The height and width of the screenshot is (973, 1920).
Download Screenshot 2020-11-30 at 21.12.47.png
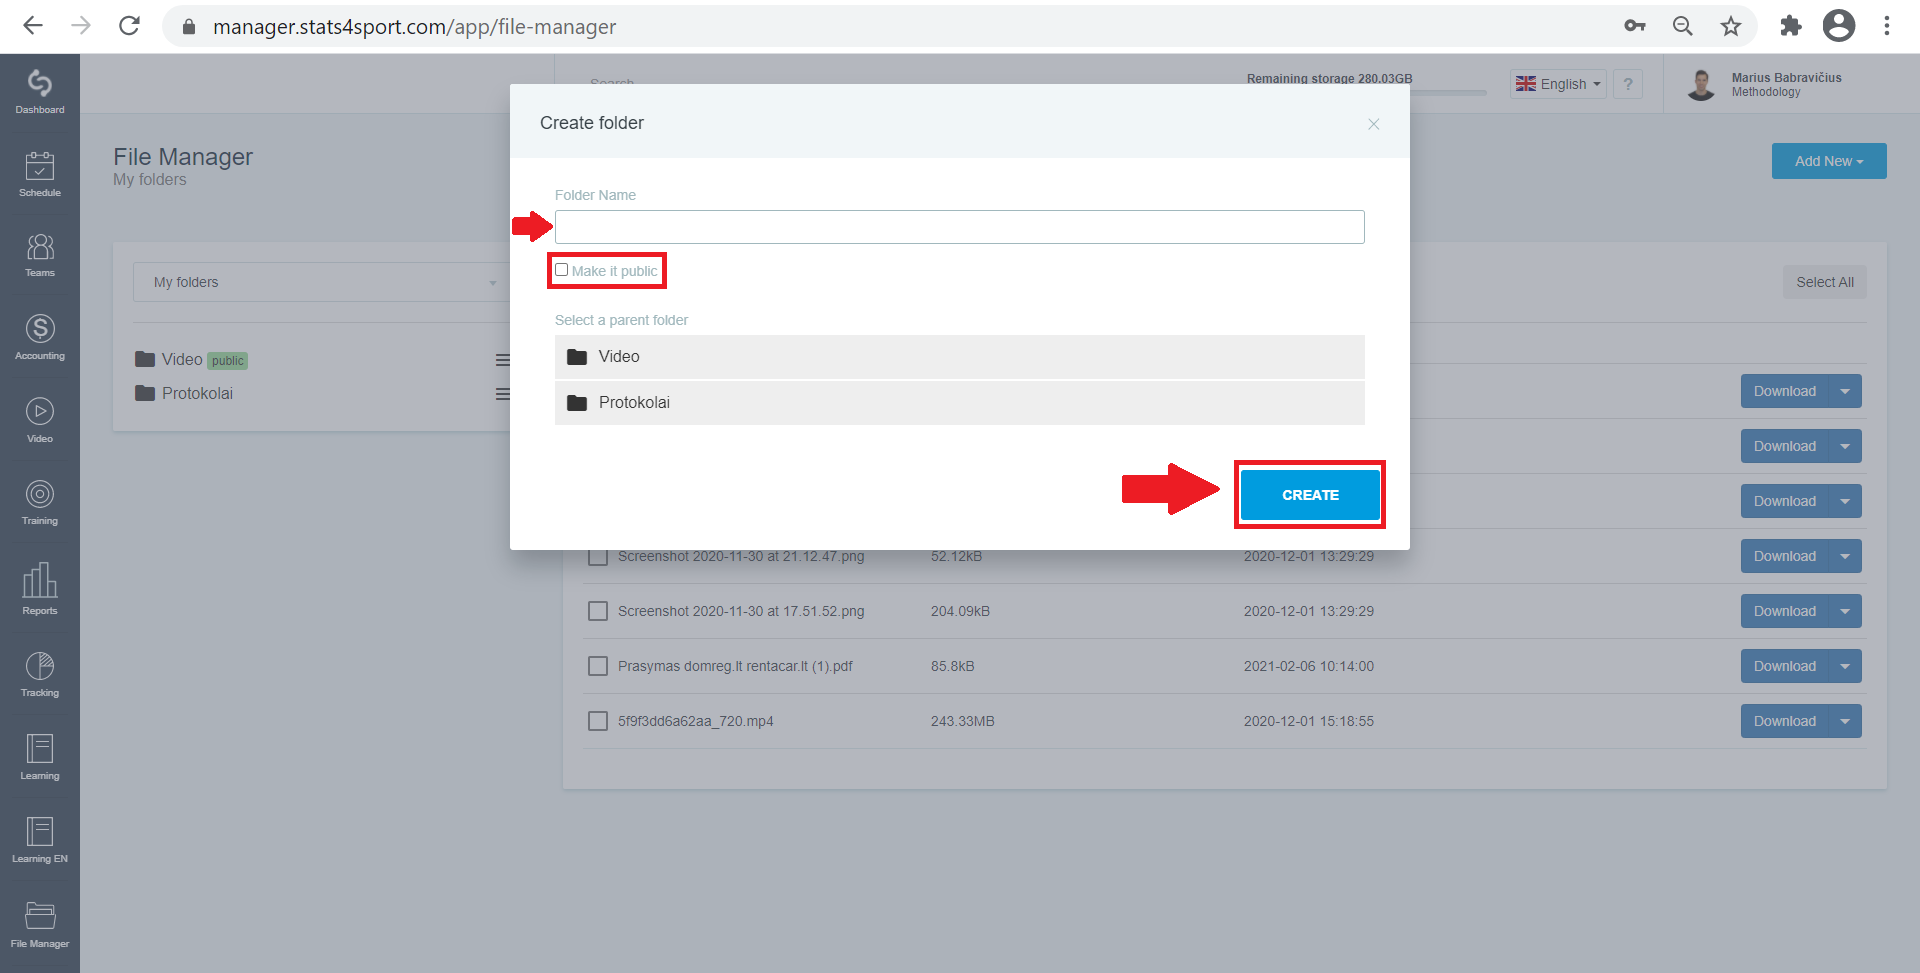point(1785,556)
